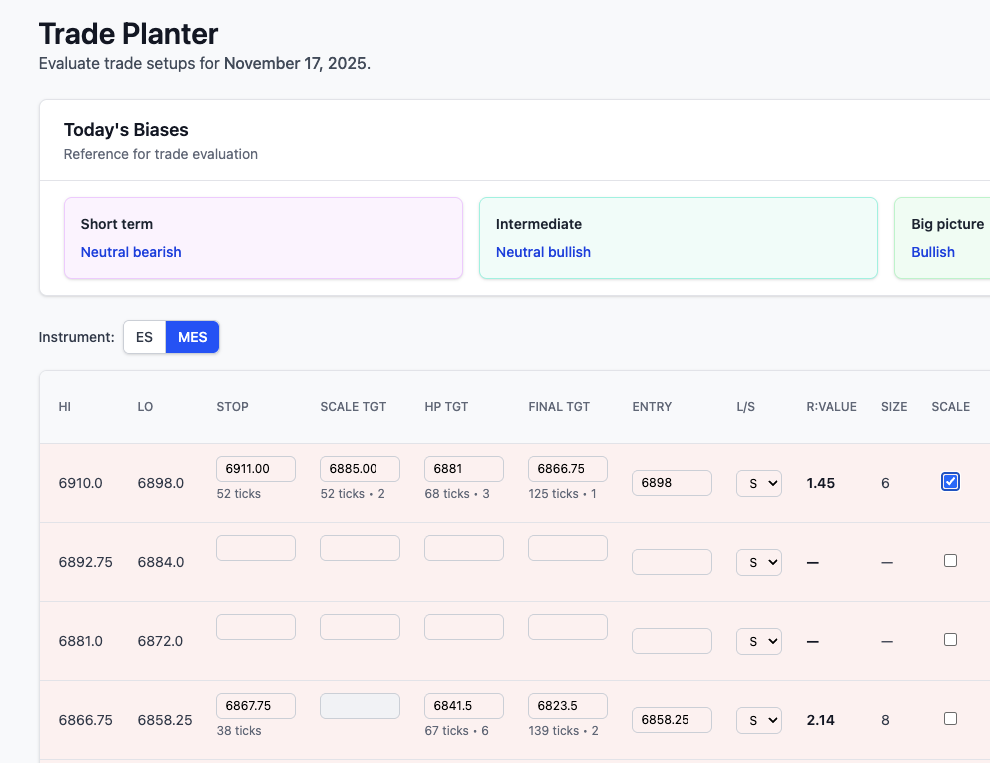
Task: Click the empty ENTRY field in the 6892.75 row
Action: point(671,562)
